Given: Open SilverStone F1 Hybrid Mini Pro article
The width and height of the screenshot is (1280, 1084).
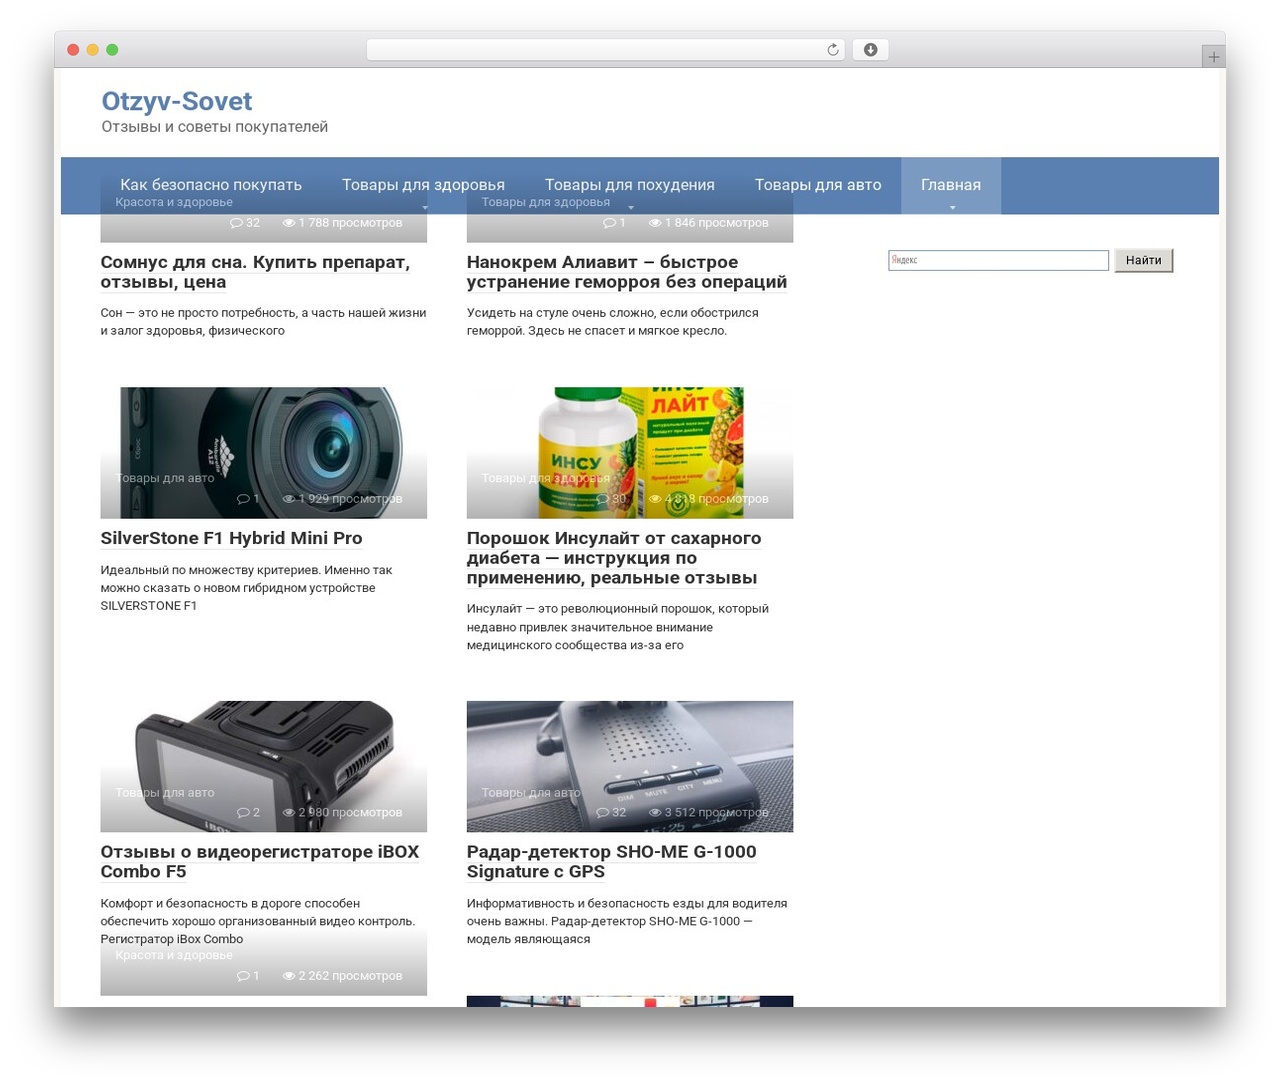Looking at the screenshot, I should click(231, 538).
